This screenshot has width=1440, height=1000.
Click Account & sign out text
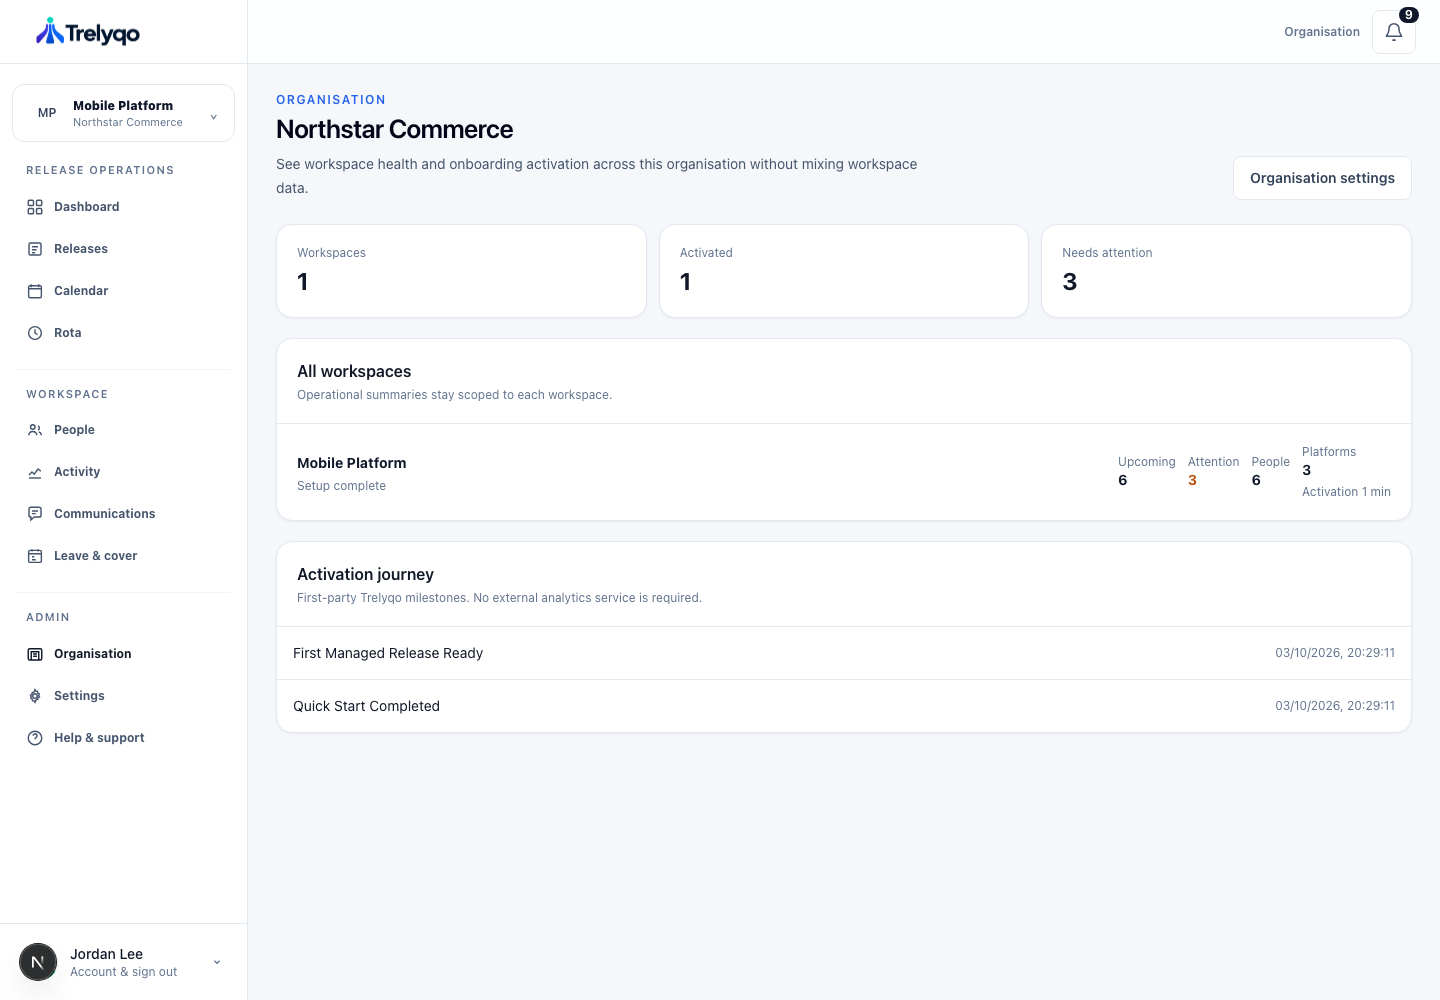pos(123,972)
